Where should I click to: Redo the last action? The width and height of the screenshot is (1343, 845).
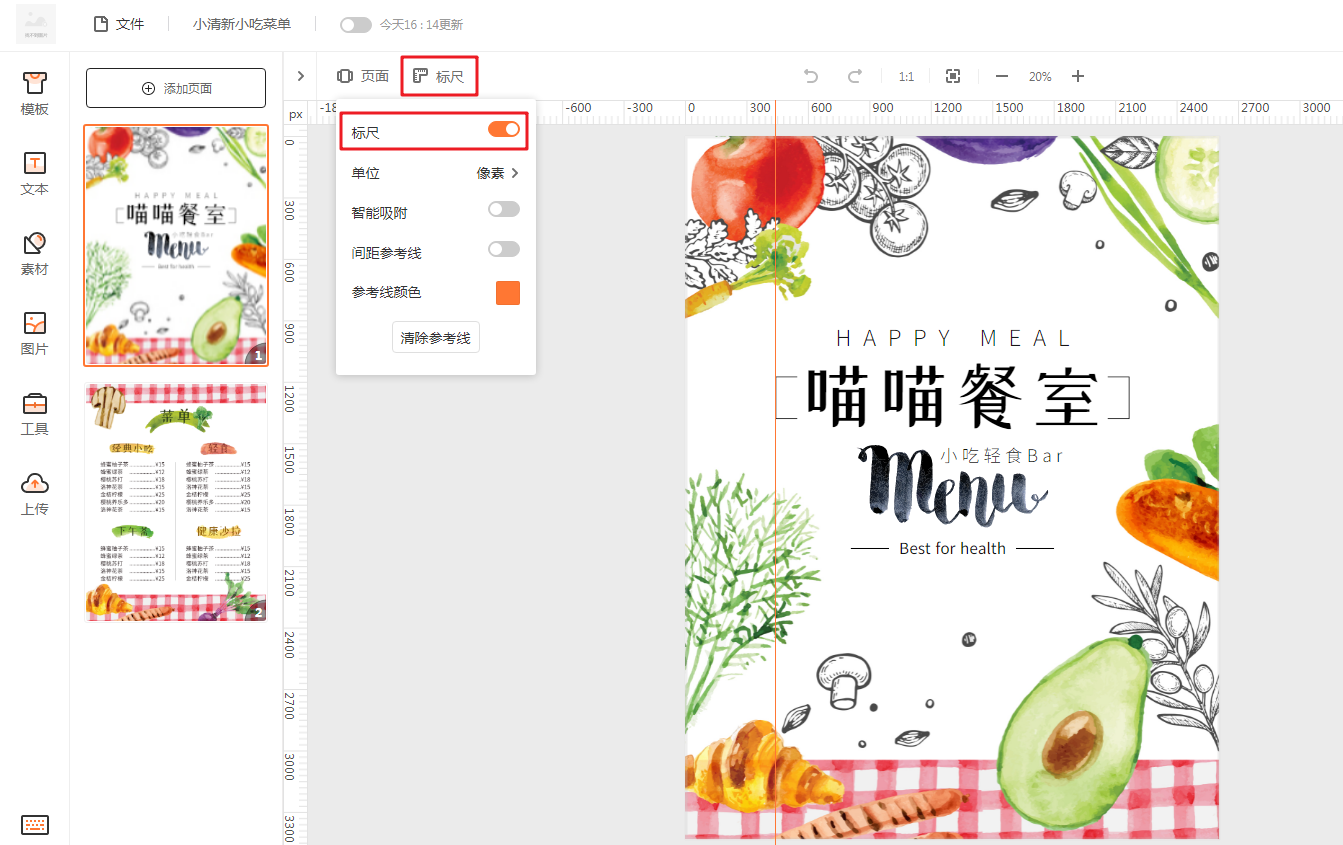(855, 76)
